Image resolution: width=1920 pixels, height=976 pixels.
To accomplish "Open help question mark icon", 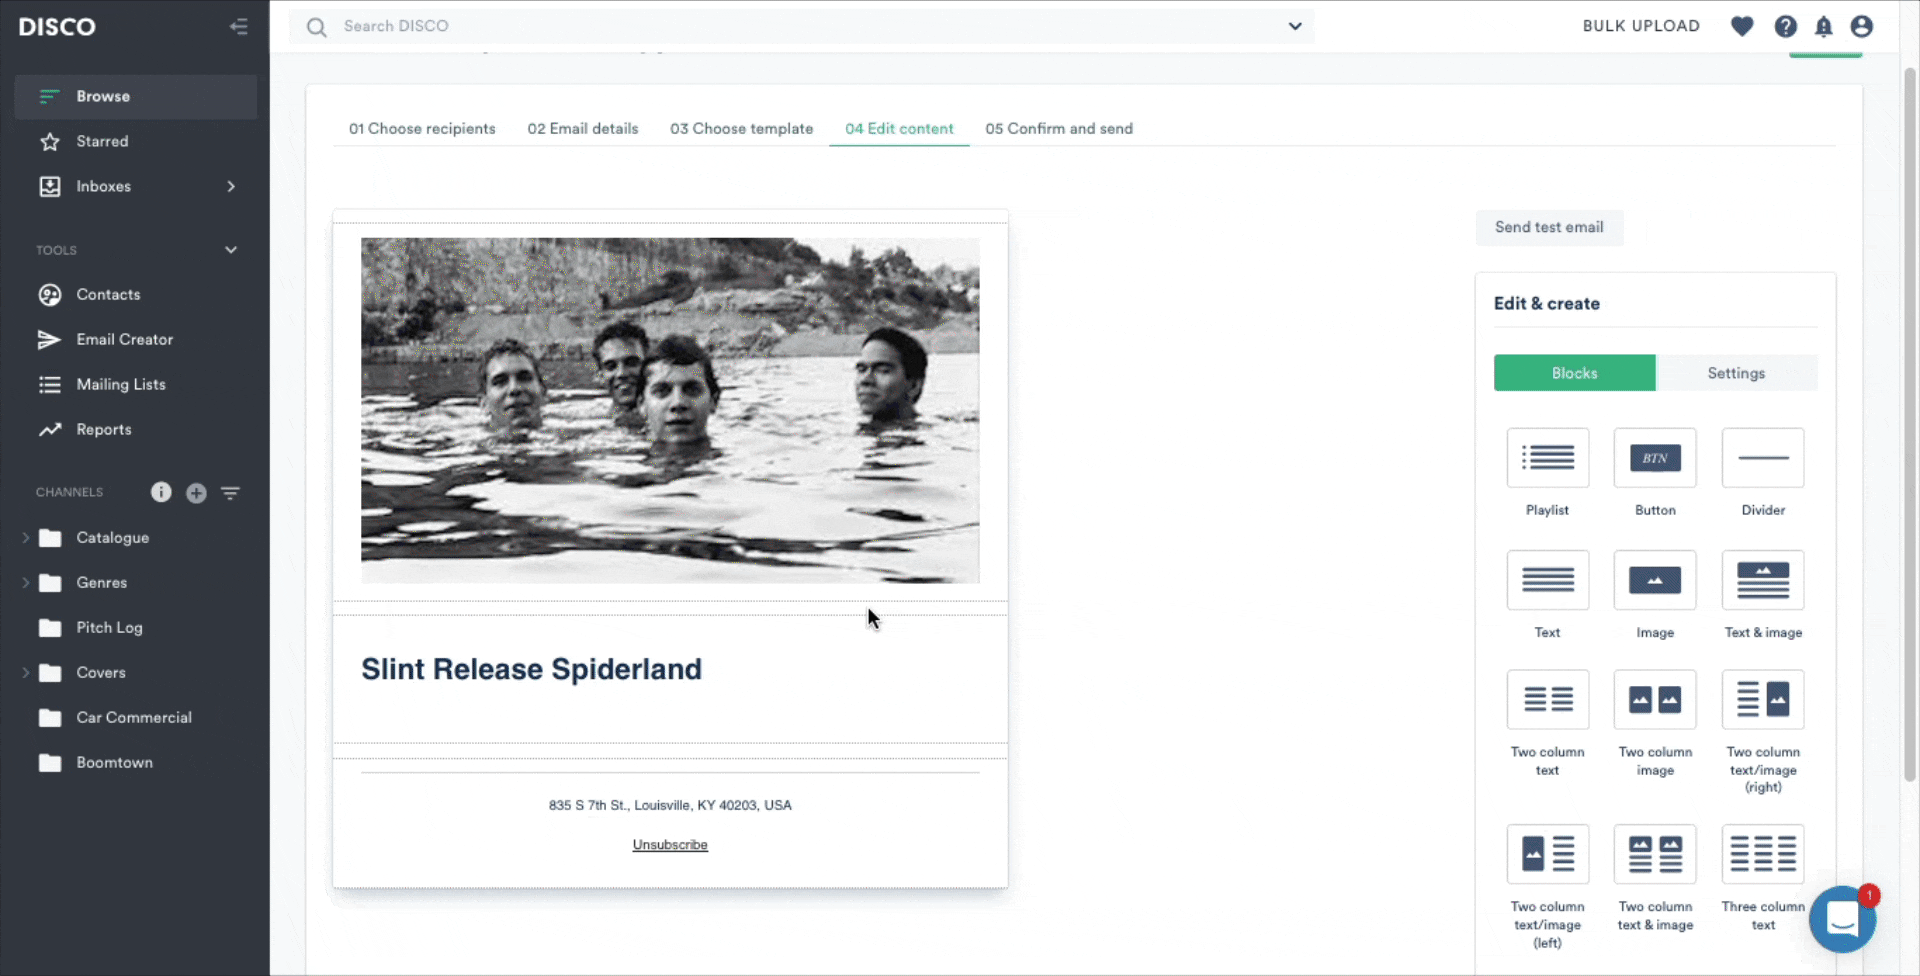I will tap(1785, 26).
